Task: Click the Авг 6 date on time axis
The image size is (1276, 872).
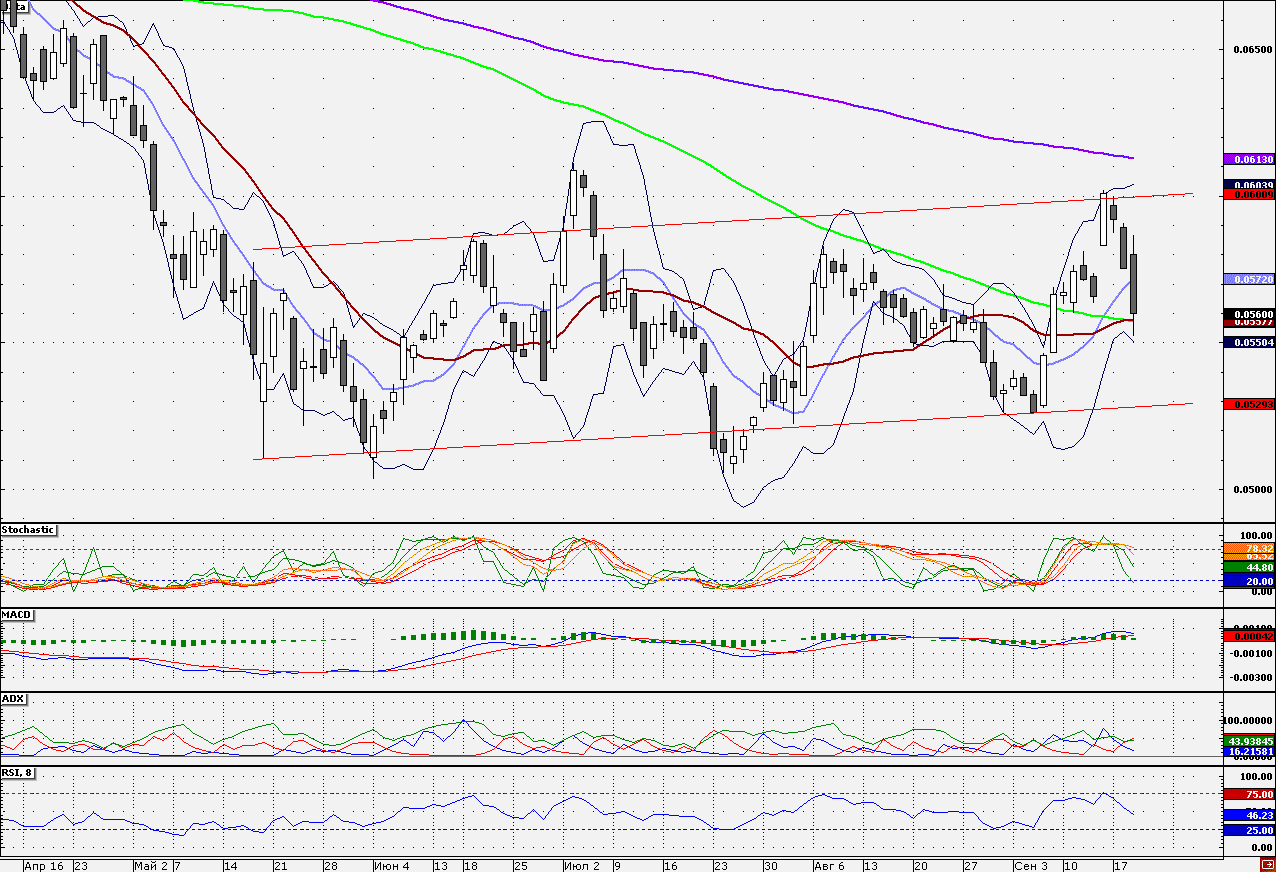Action: pyautogui.click(x=830, y=864)
